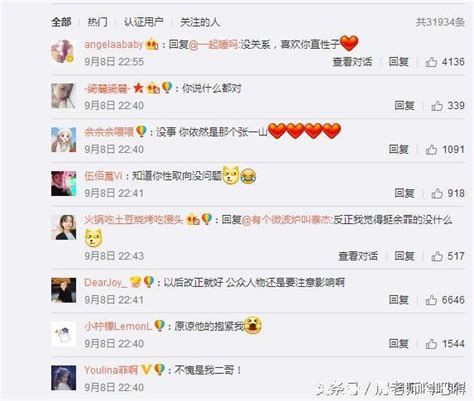Like the comment showing 1091 likes
This screenshot has height=401, width=474.
[431, 150]
